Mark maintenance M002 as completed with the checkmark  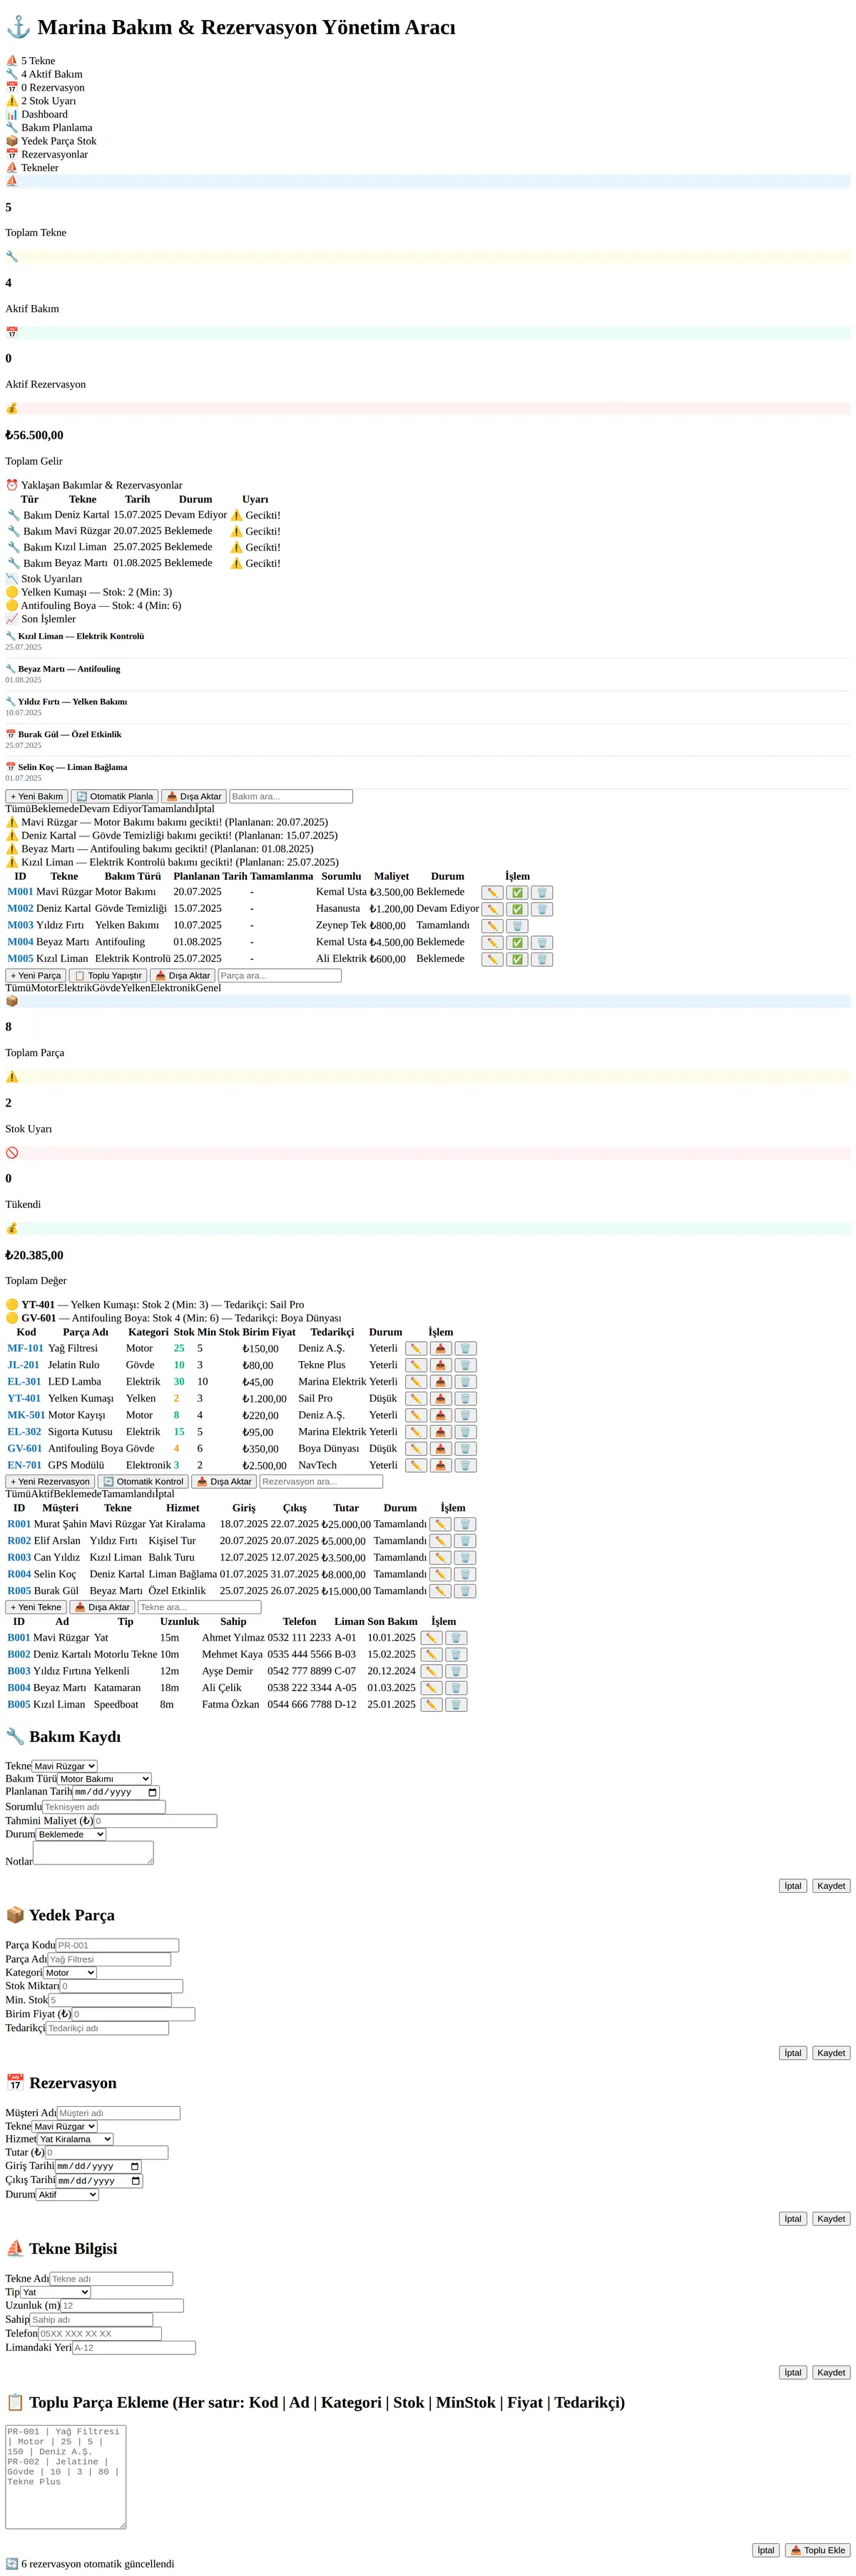517,910
